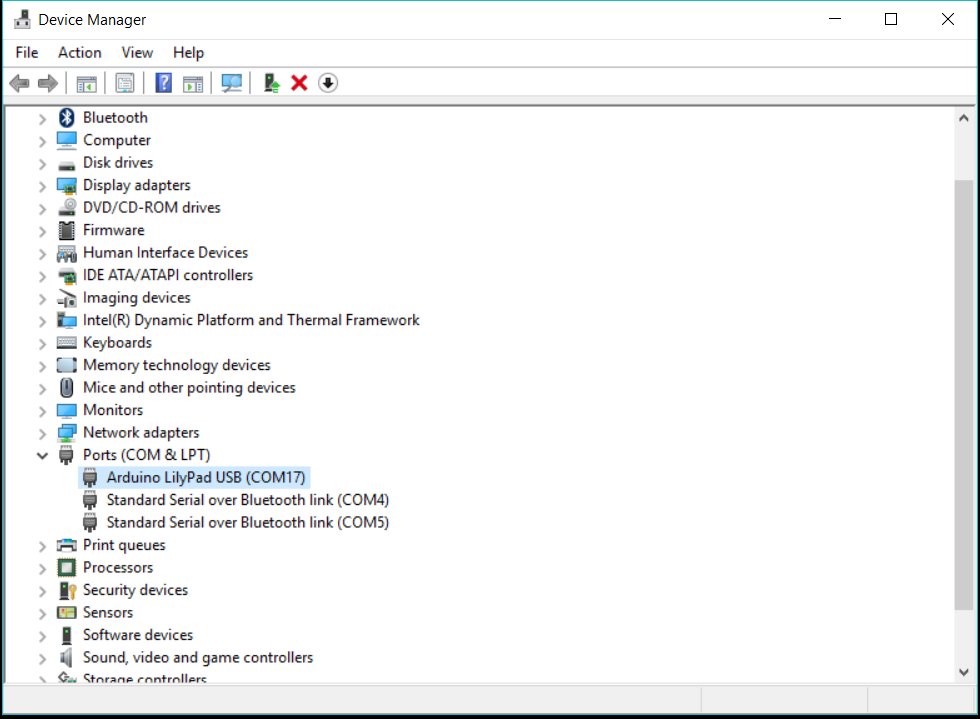Screen dimensions: 980x719
Task: Expand the Sensors node
Action: (42, 613)
